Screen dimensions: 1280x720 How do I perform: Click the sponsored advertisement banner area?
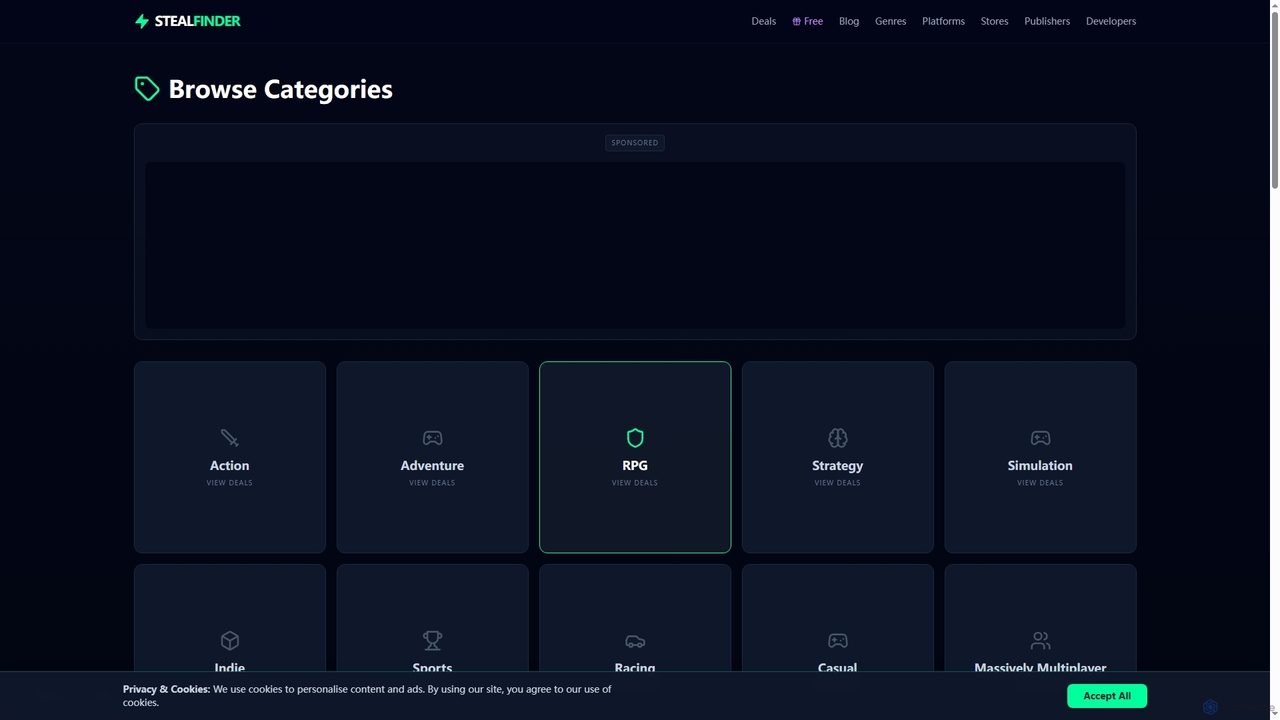(635, 245)
